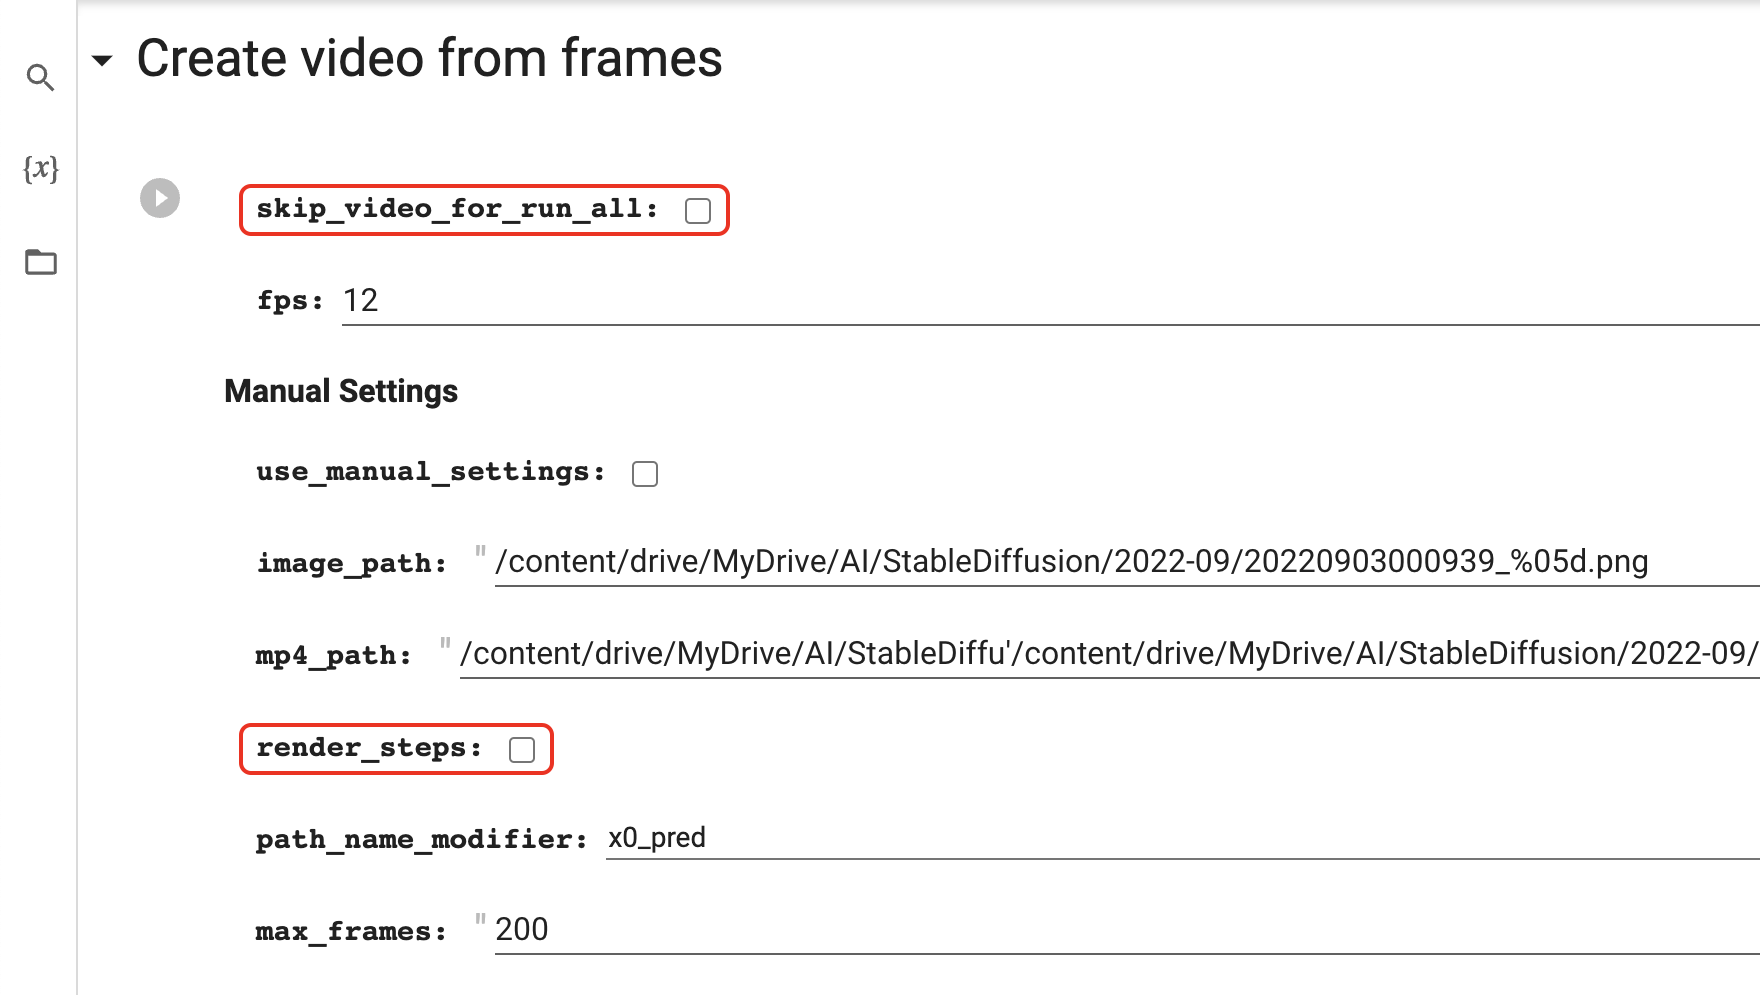This screenshot has width=1760, height=995.
Task: Run the cell with the play button
Action: pos(160,198)
